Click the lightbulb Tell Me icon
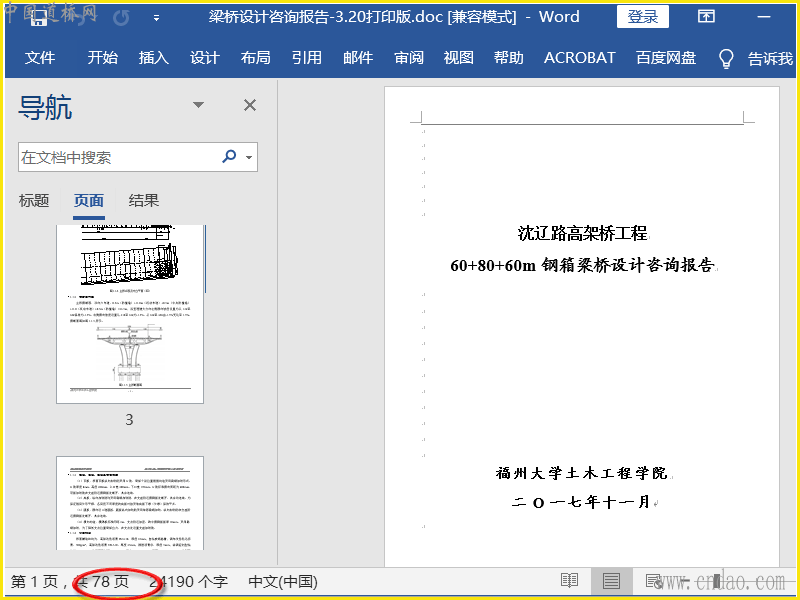The image size is (800, 600). coord(726,59)
